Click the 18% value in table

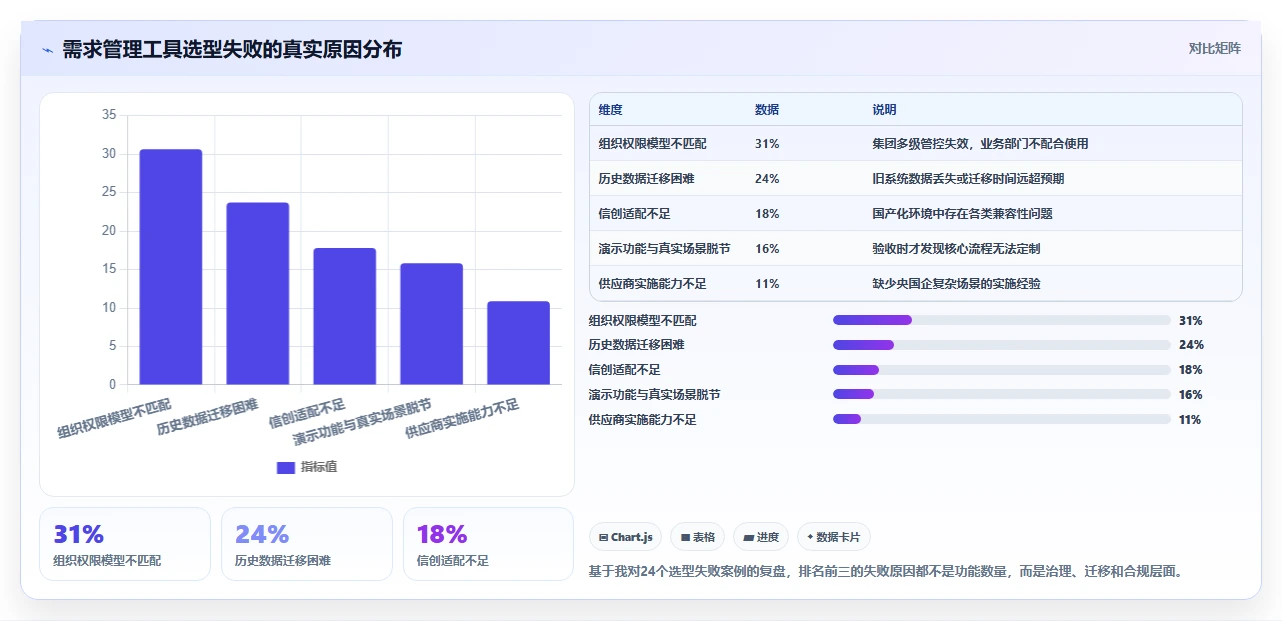(767, 214)
